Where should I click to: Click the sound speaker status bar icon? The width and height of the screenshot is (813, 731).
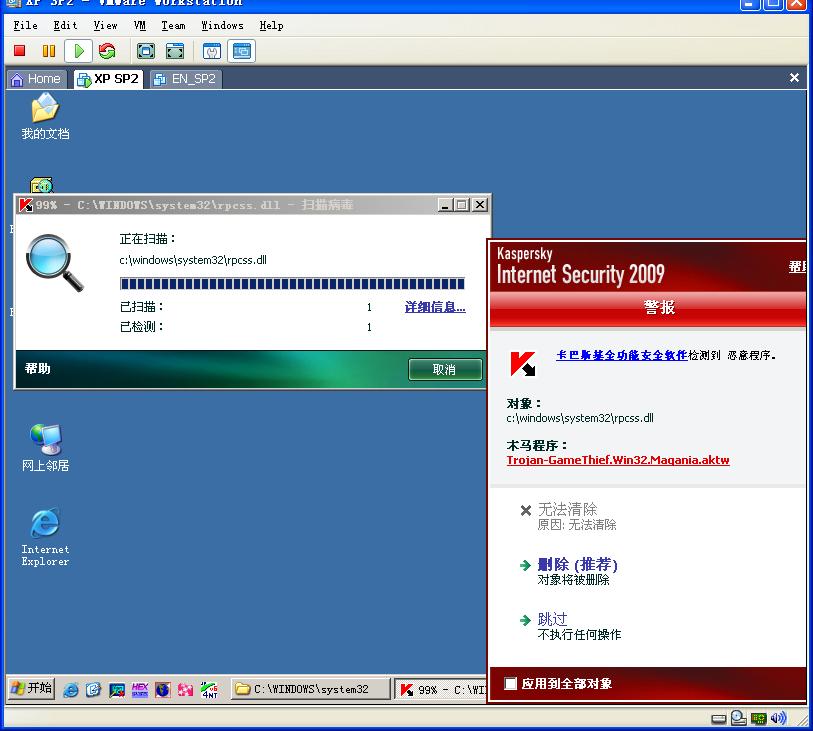coord(778,718)
